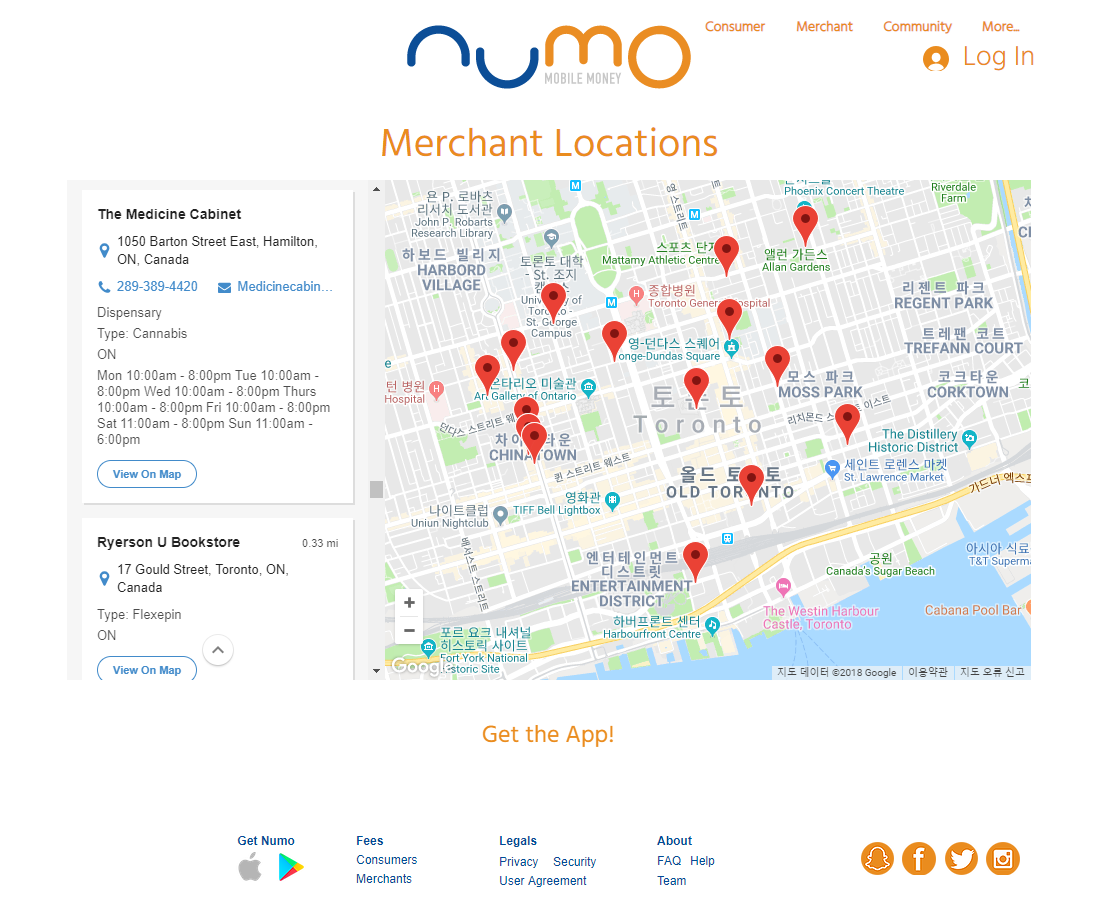Open the Merchant menu
This screenshot has width=1098, height=910.
(824, 27)
